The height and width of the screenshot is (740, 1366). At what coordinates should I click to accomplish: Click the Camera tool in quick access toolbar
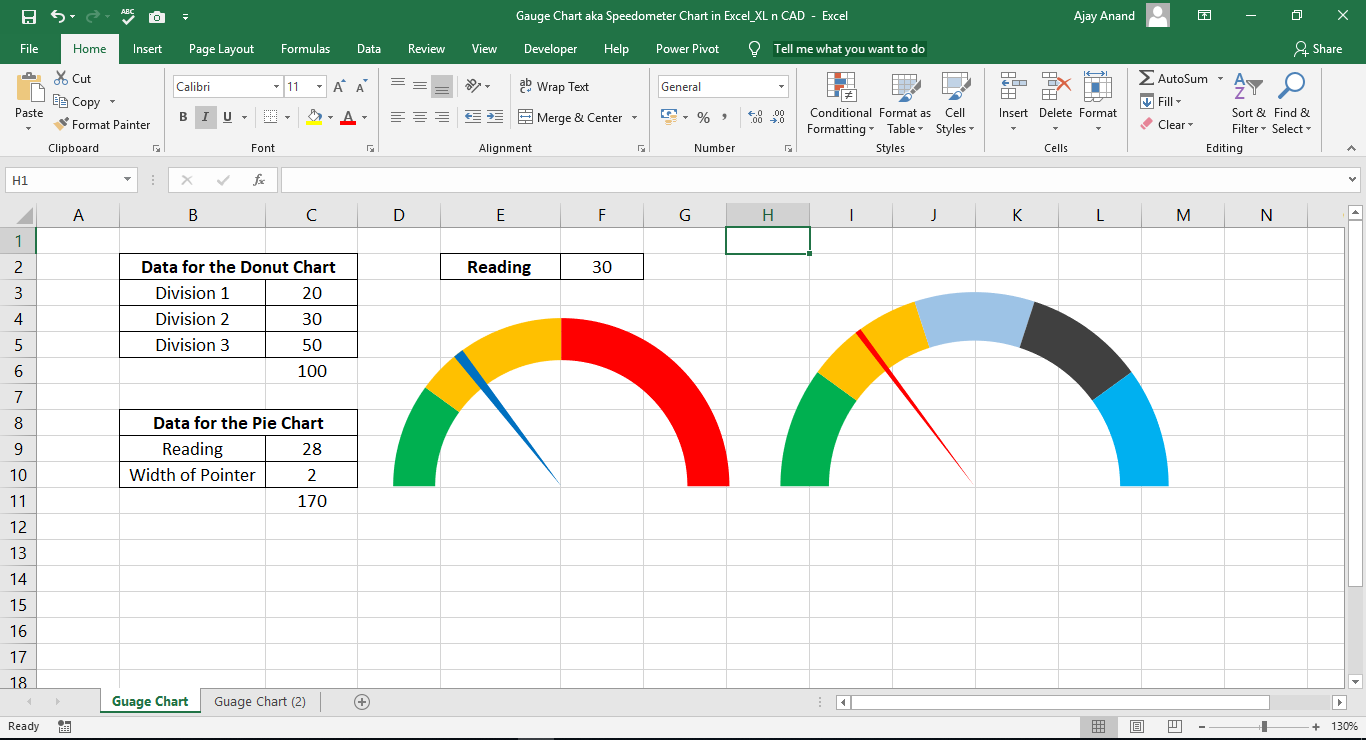[x=157, y=16]
